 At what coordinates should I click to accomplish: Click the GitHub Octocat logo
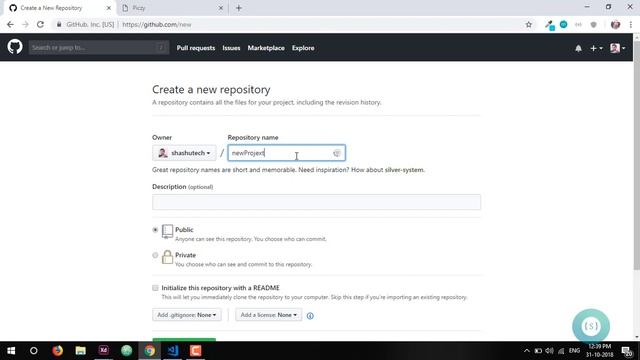pos(15,47)
